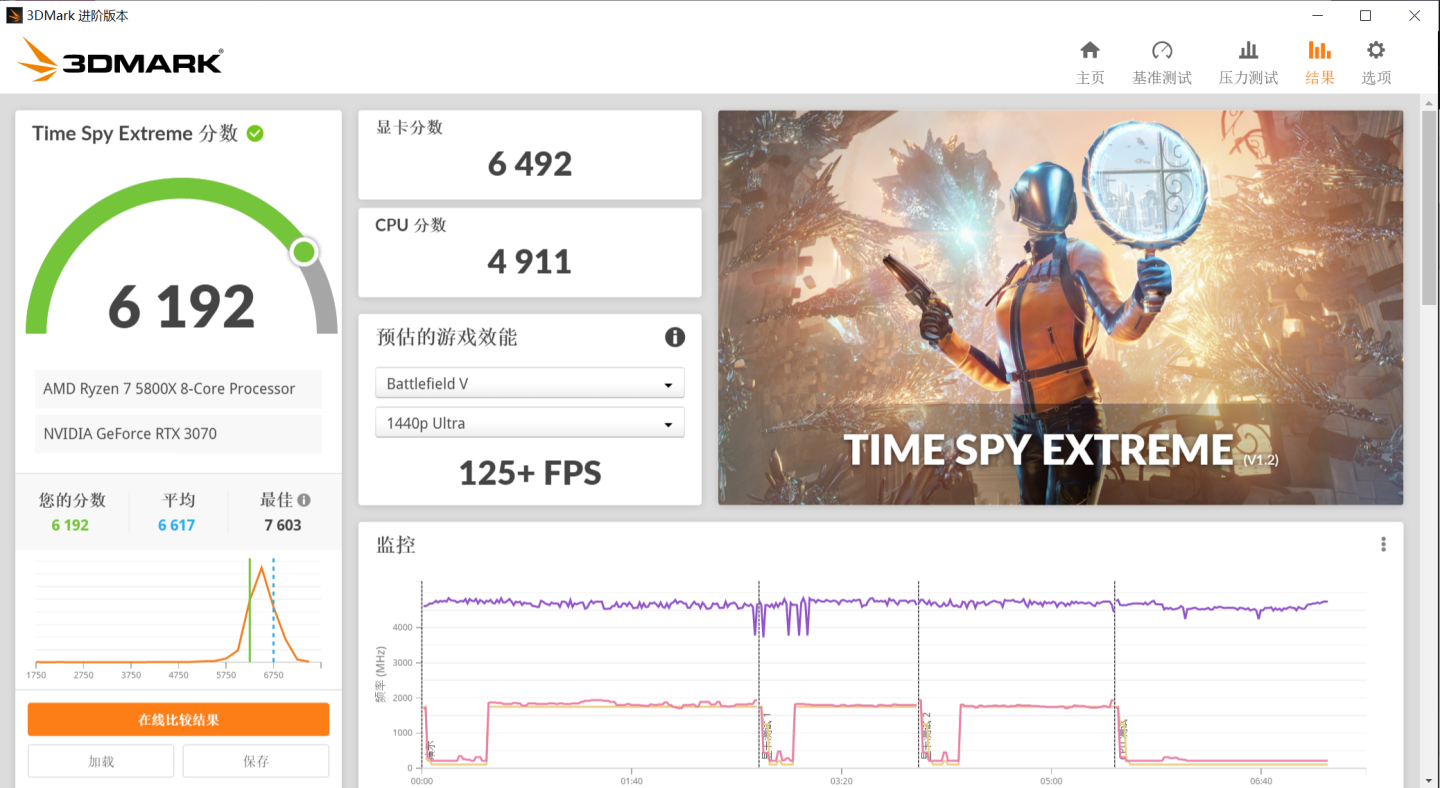The width and height of the screenshot is (1440, 788).
Task: Click average score 6 617
Action: pyautogui.click(x=176, y=525)
